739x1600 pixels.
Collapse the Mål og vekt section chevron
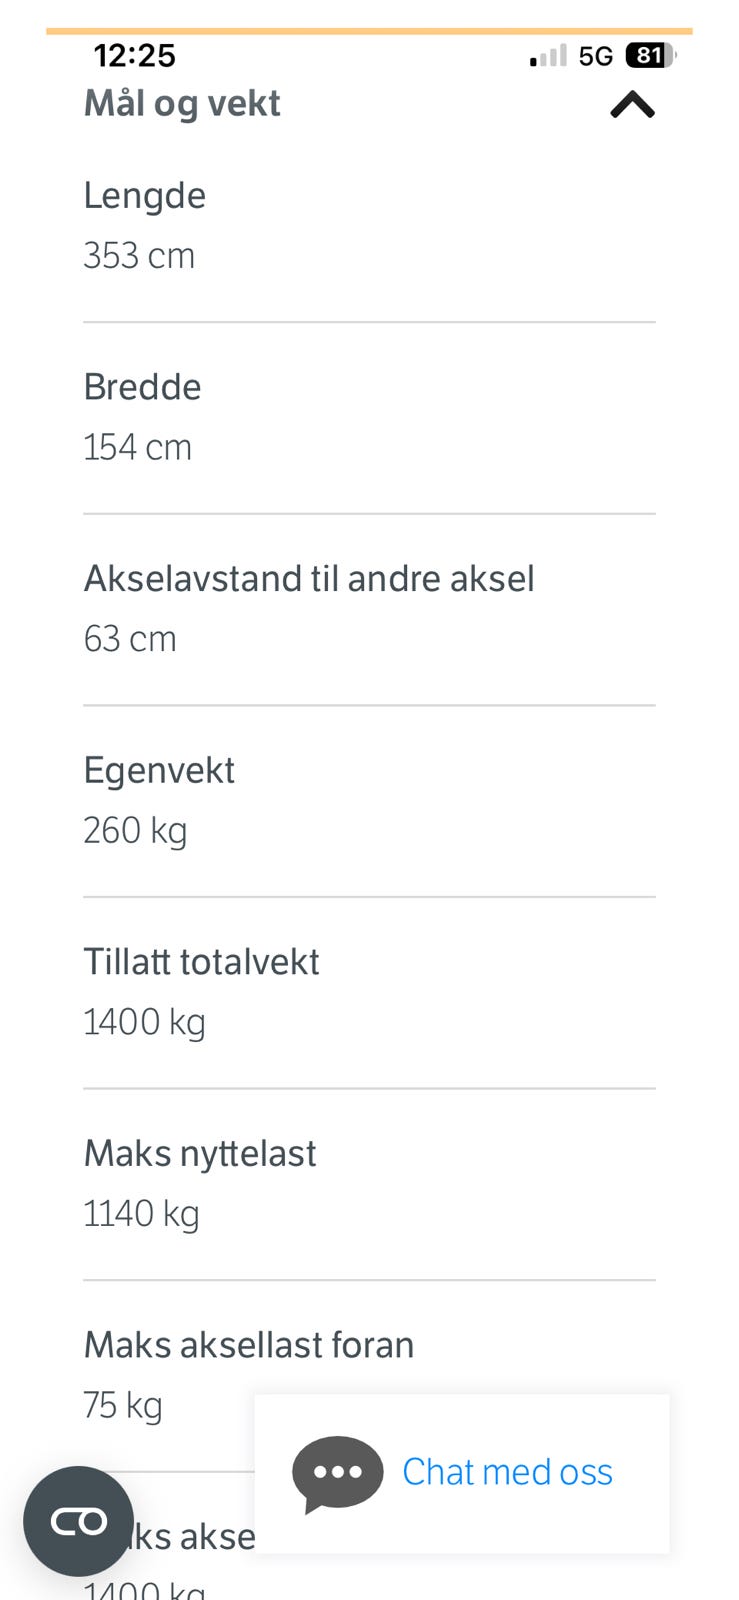[632, 105]
